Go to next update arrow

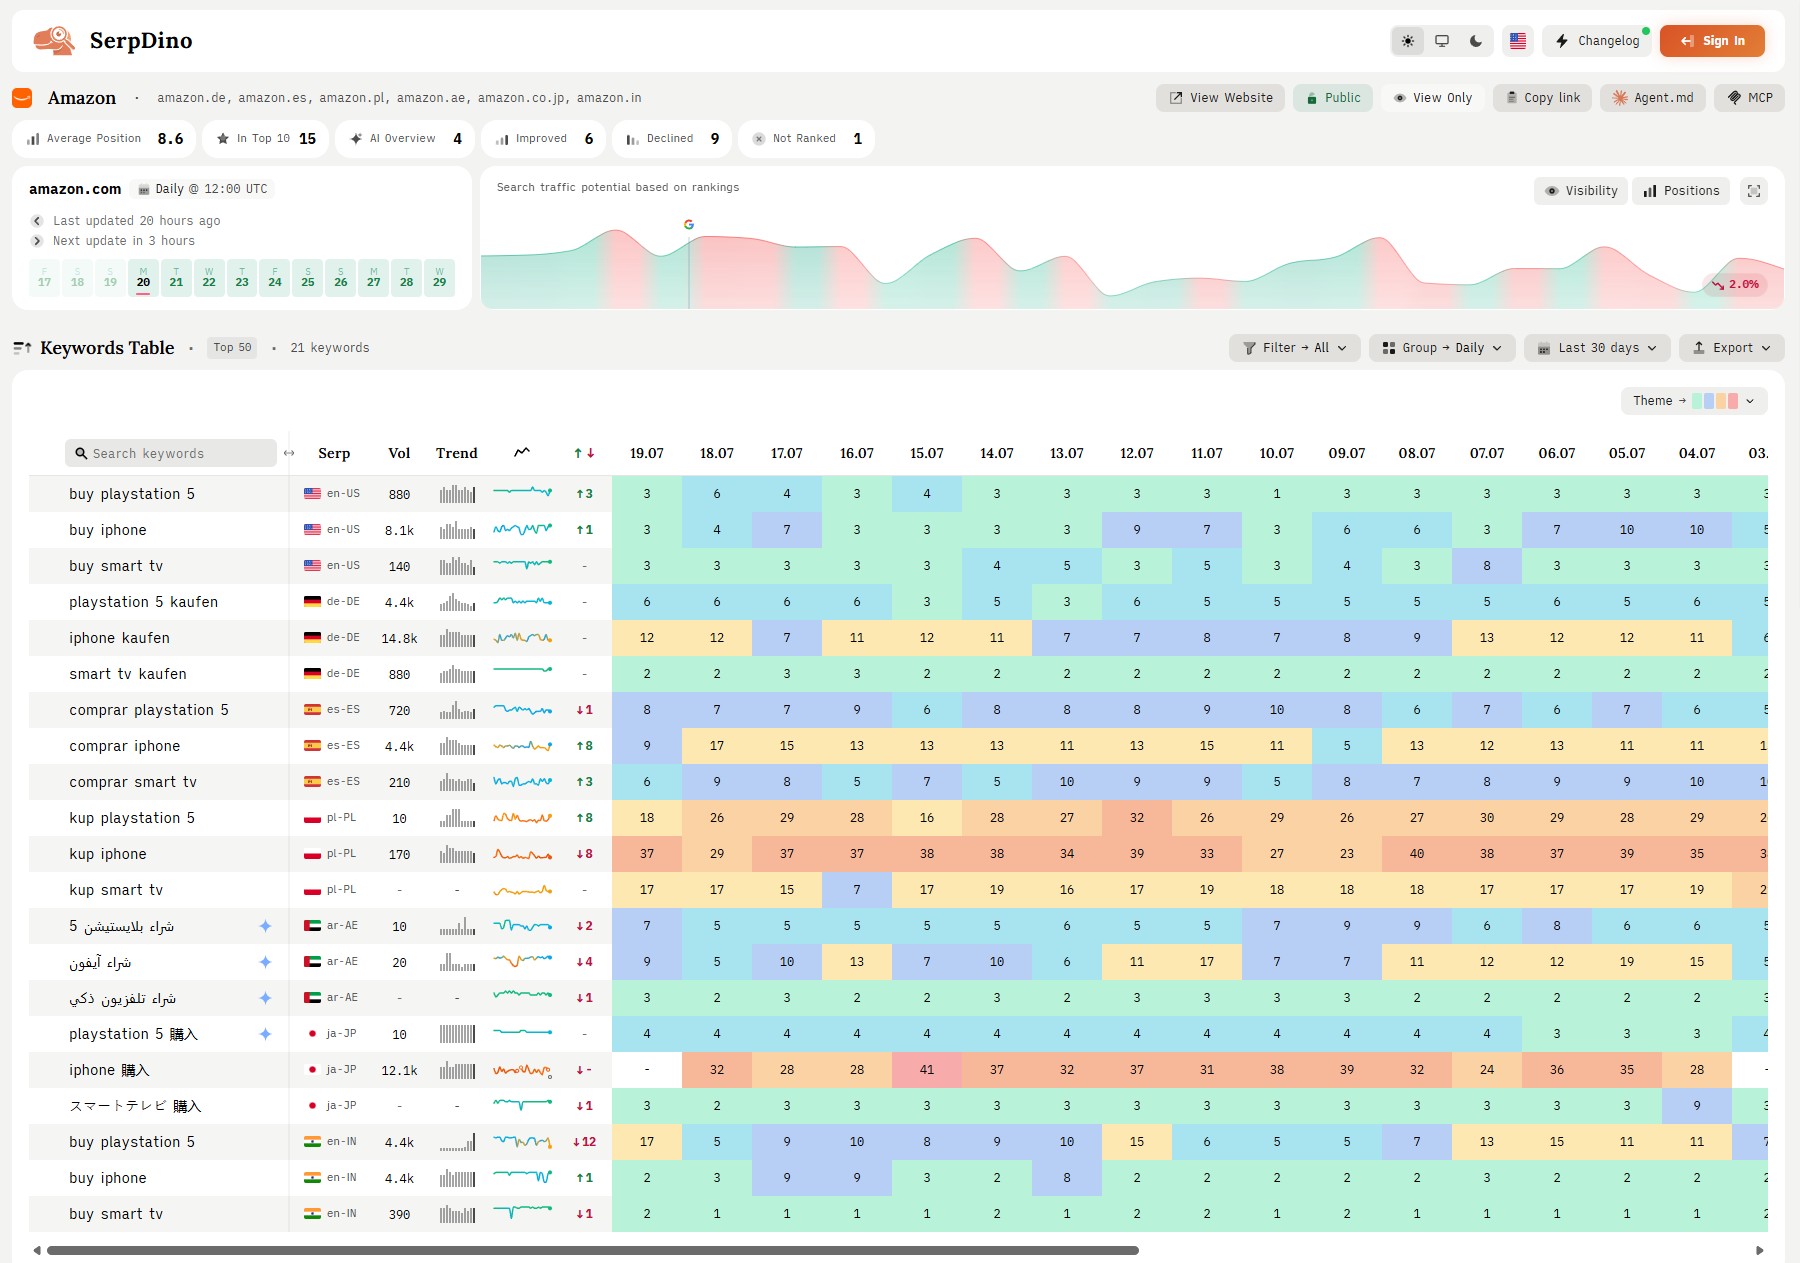point(37,241)
